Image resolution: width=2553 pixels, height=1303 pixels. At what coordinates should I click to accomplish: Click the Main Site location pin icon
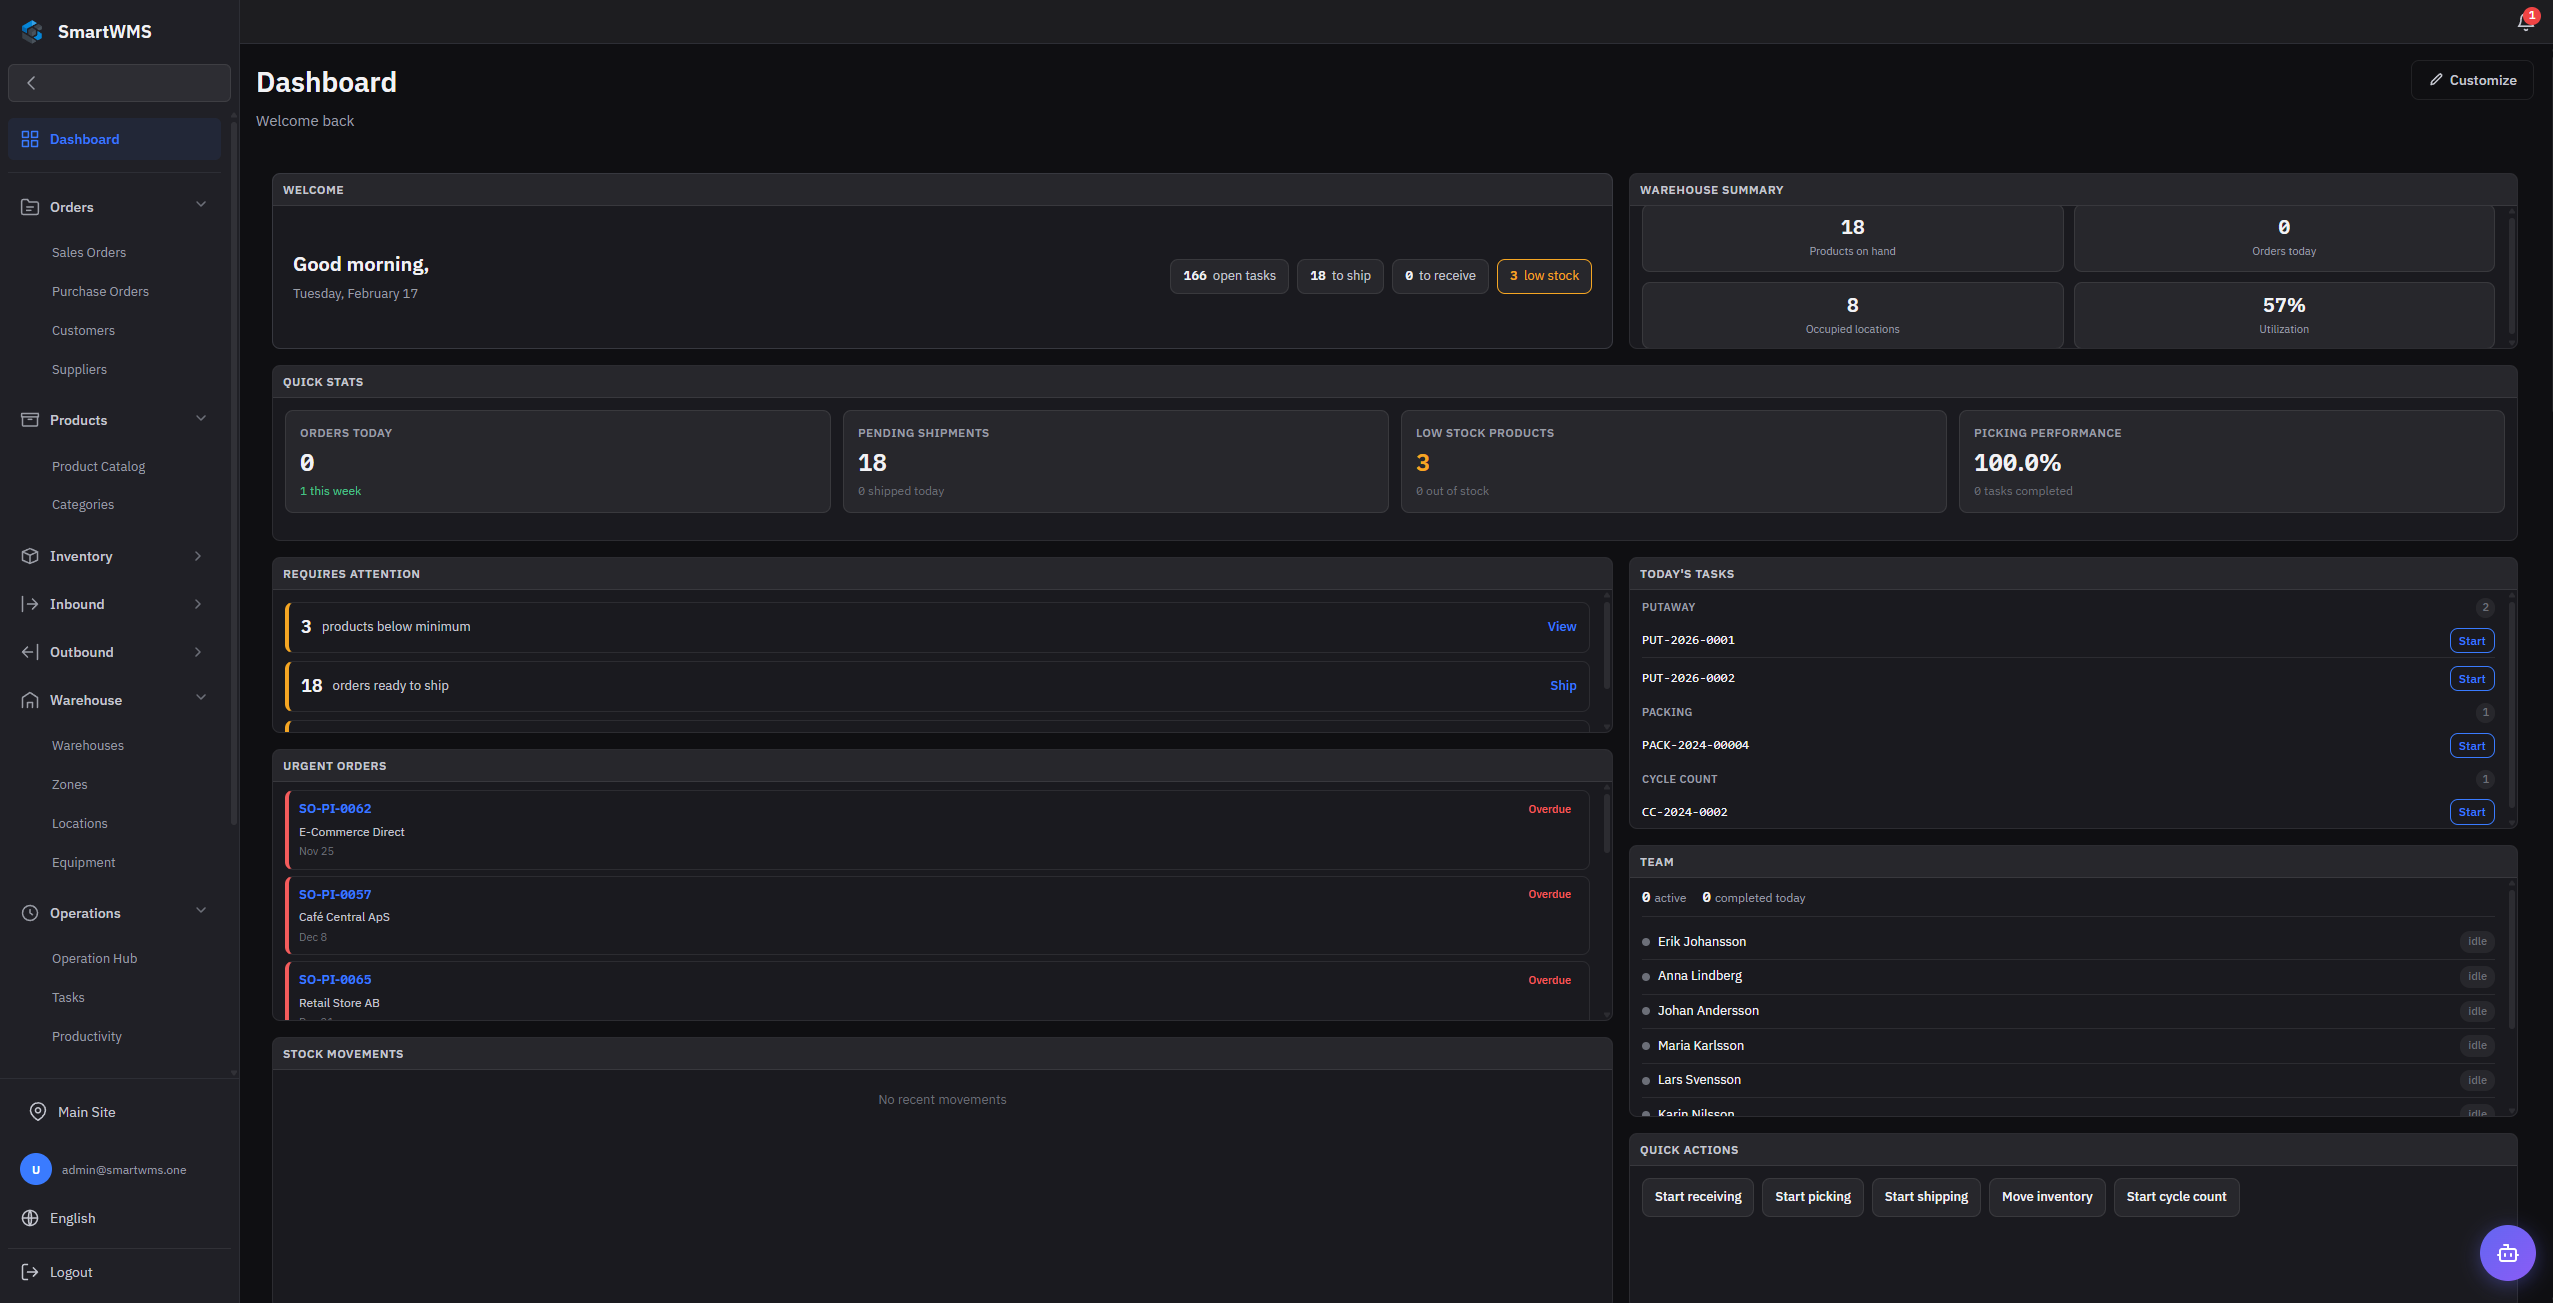click(x=38, y=1112)
